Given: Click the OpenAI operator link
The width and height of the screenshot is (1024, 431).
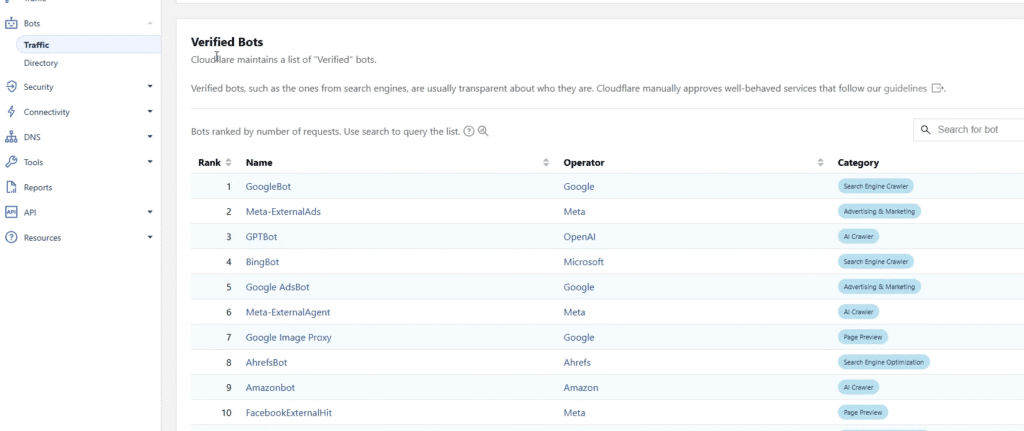Looking at the screenshot, I should coord(580,237).
